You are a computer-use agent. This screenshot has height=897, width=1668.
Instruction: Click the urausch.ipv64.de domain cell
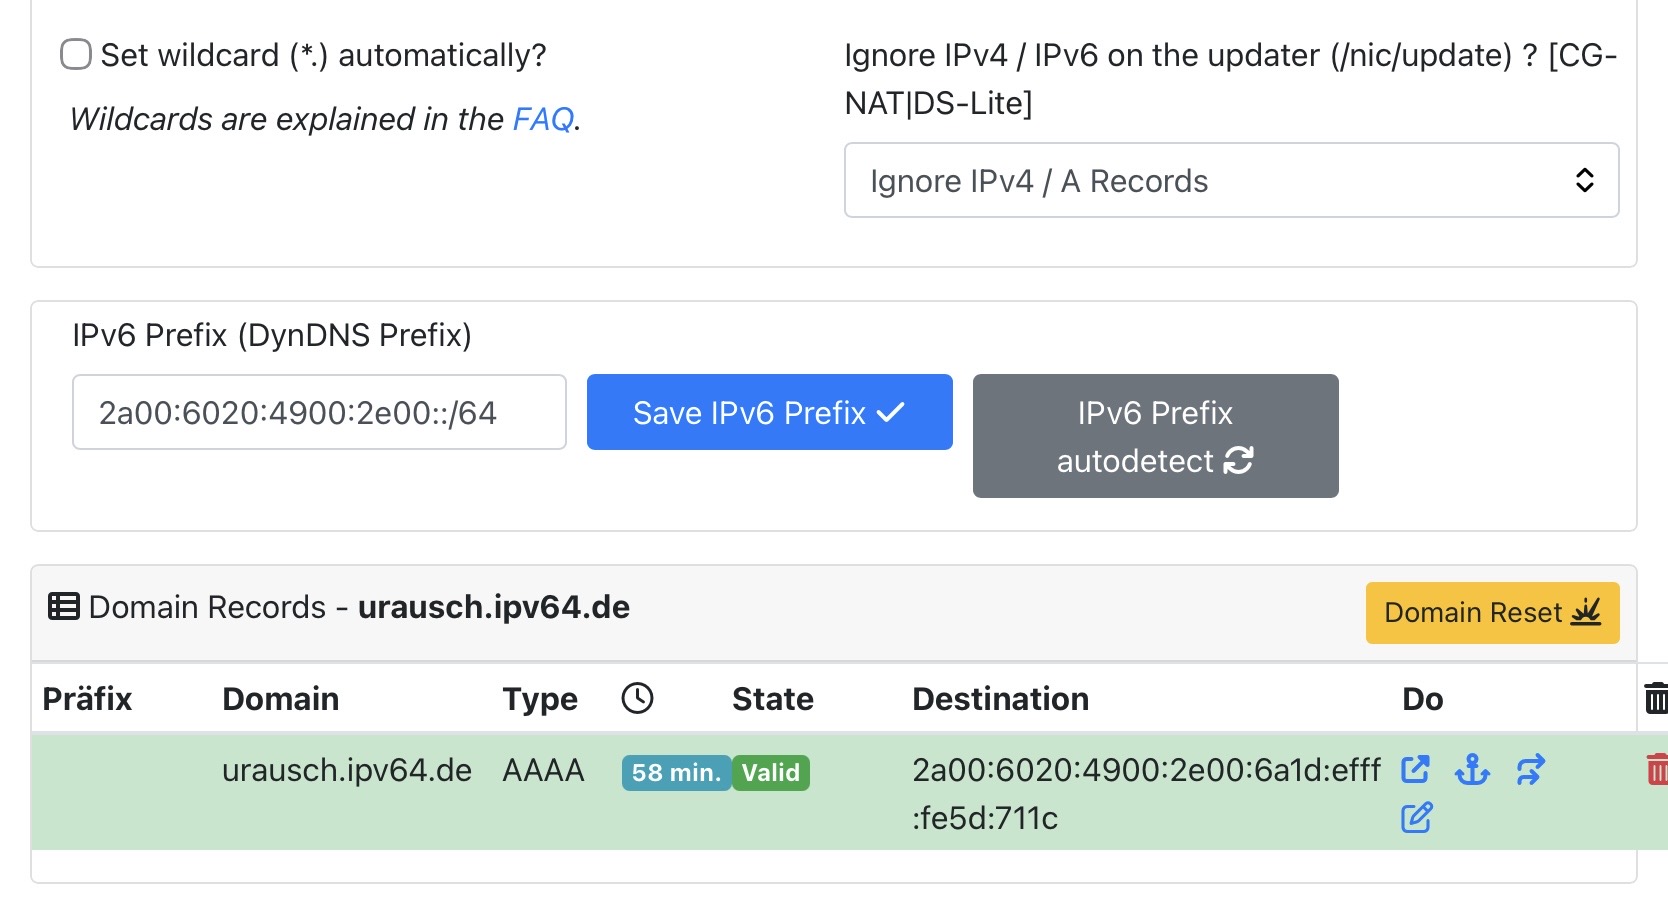[346, 770]
